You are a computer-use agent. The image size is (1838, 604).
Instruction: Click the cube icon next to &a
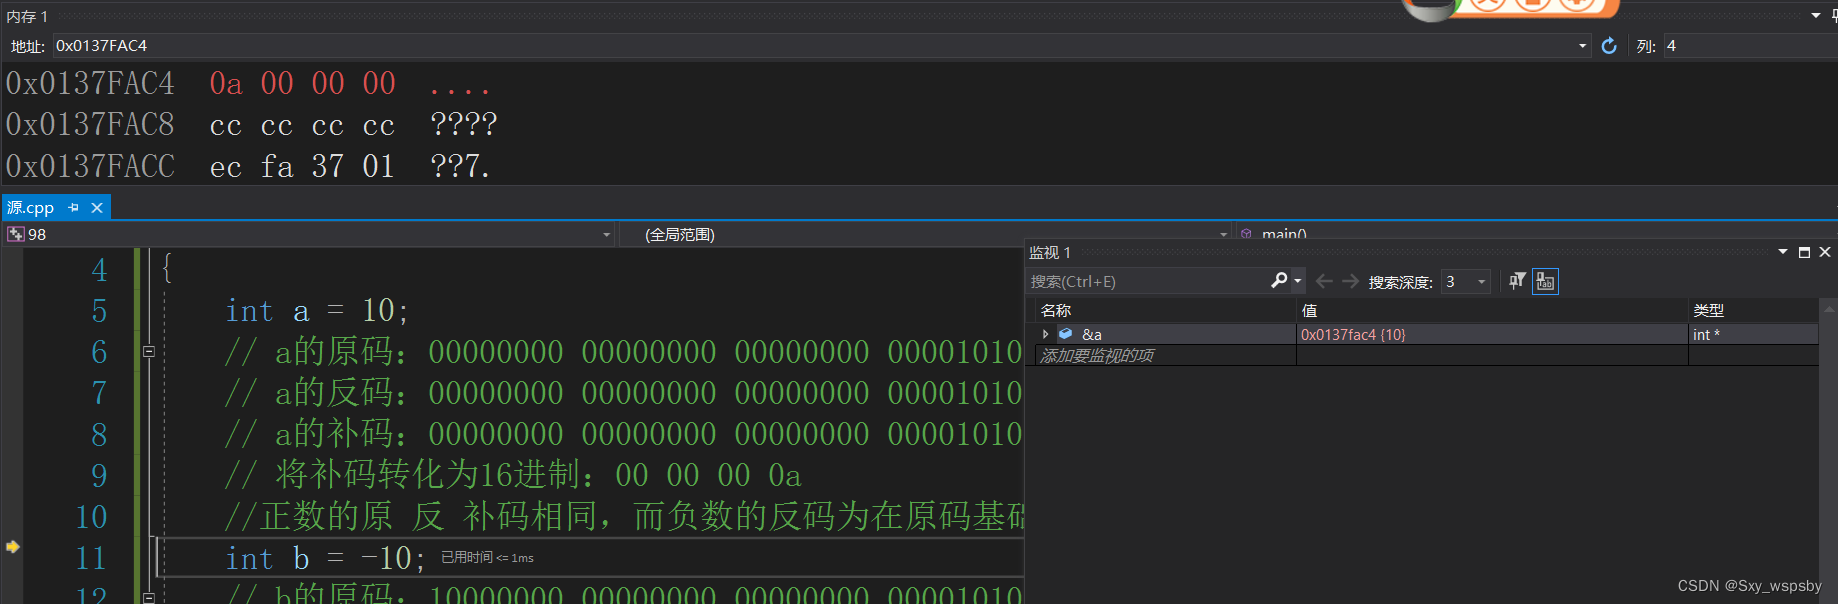[1066, 334]
